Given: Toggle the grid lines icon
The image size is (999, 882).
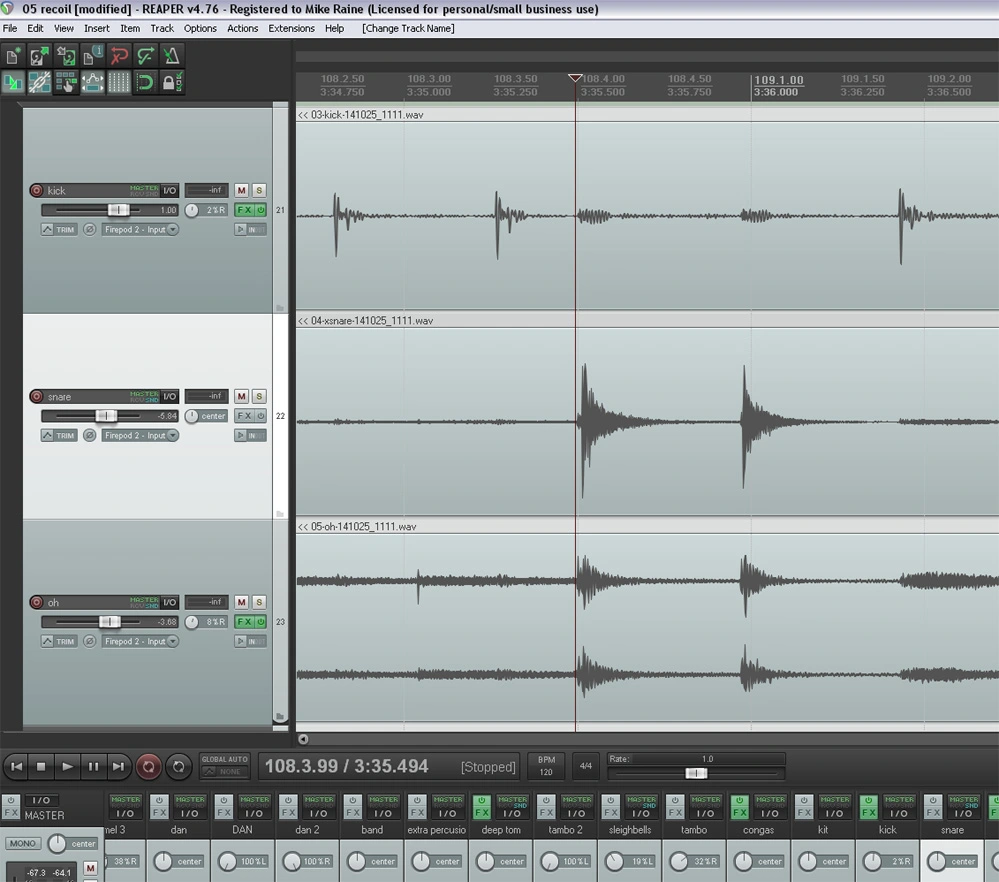Looking at the screenshot, I should (x=119, y=83).
